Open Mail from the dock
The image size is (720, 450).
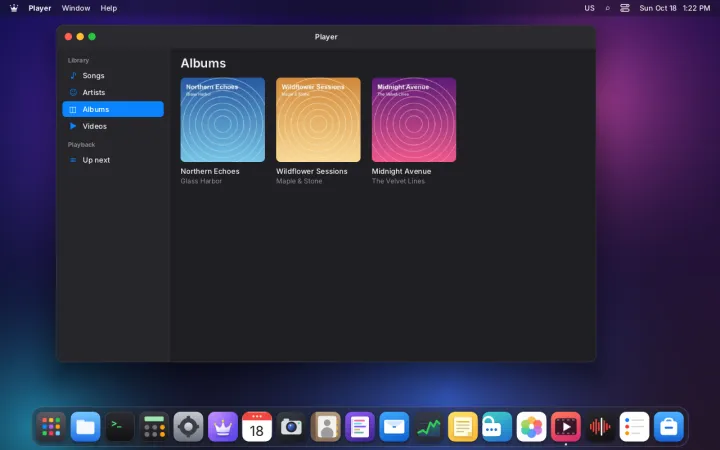tap(394, 427)
